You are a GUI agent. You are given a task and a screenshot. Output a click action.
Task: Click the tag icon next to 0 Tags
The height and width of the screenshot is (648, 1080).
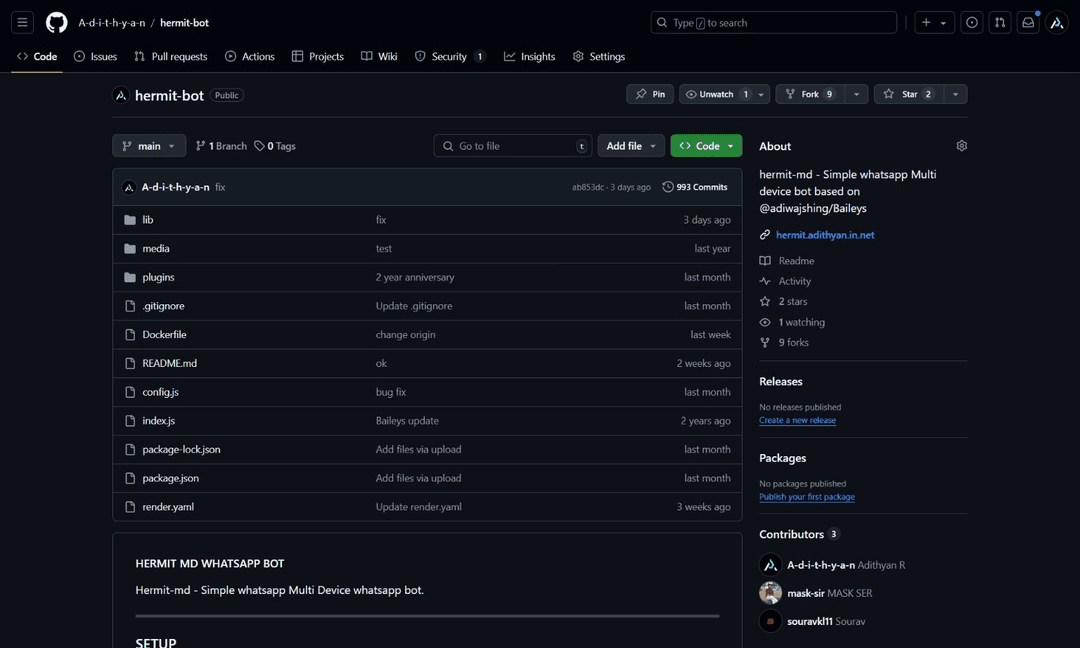[259, 146]
